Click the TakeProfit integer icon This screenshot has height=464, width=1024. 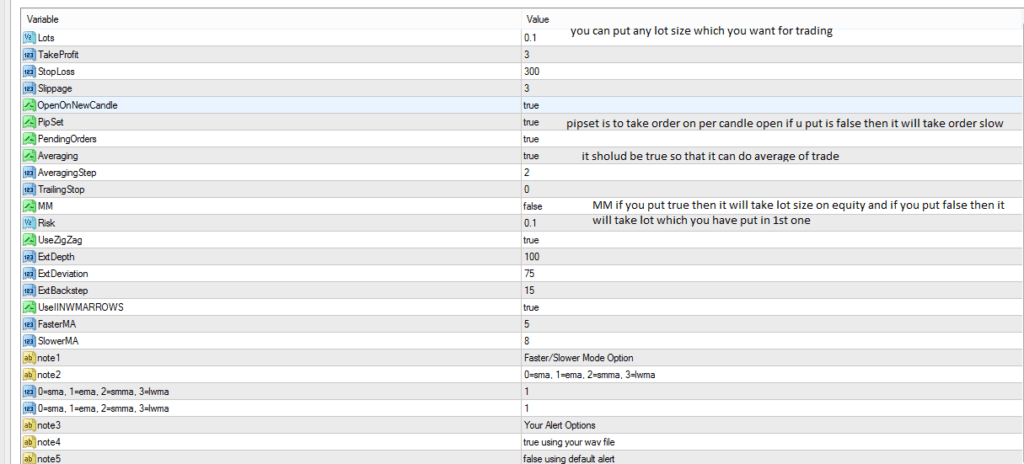click(27, 54)
